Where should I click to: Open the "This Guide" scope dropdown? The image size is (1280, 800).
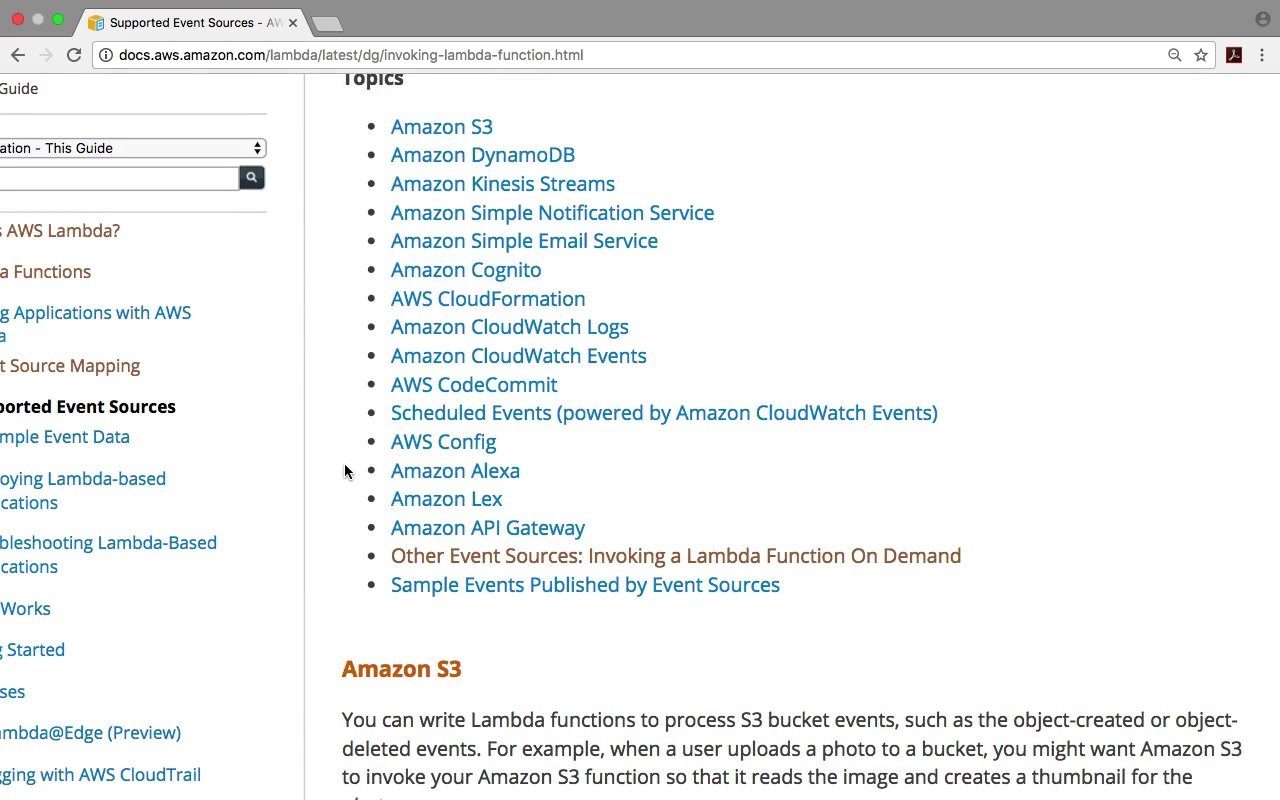(132, 148)
